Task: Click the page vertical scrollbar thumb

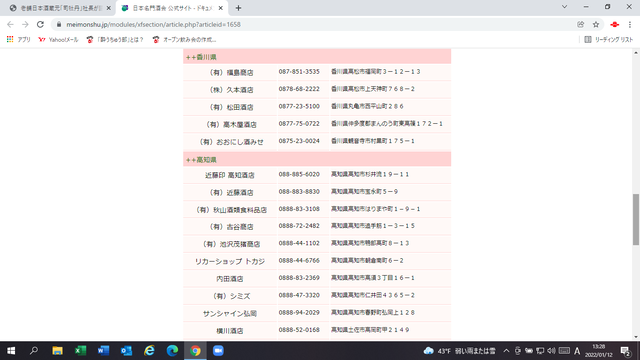Action: pyautogui.click(x=636, y=219)
